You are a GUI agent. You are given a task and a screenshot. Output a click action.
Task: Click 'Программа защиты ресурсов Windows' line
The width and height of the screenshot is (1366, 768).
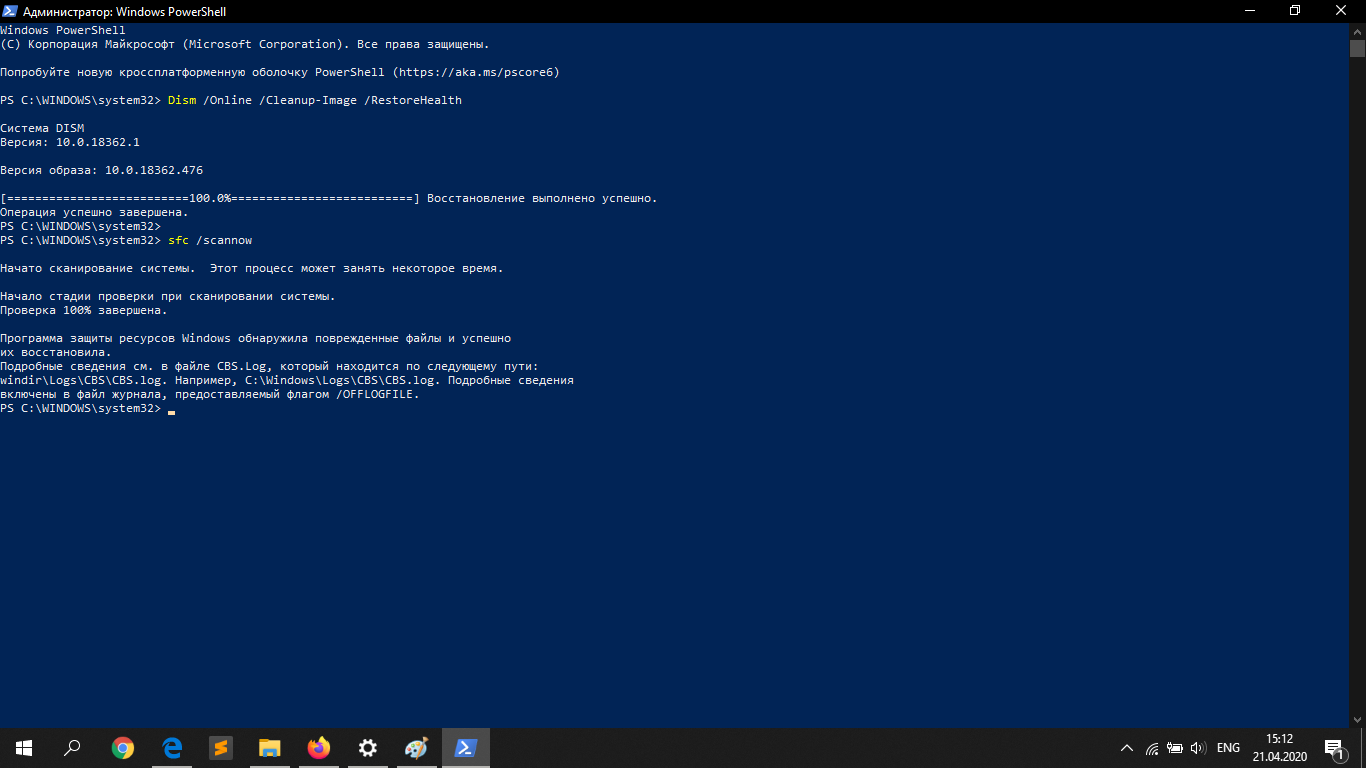[x=255, y=338]
